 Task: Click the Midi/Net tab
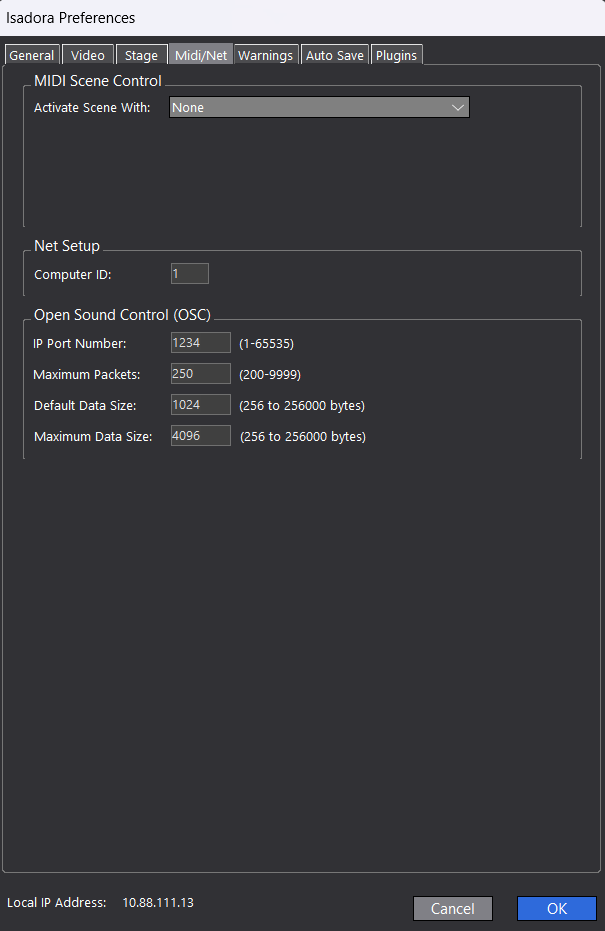tap(201, 55)
